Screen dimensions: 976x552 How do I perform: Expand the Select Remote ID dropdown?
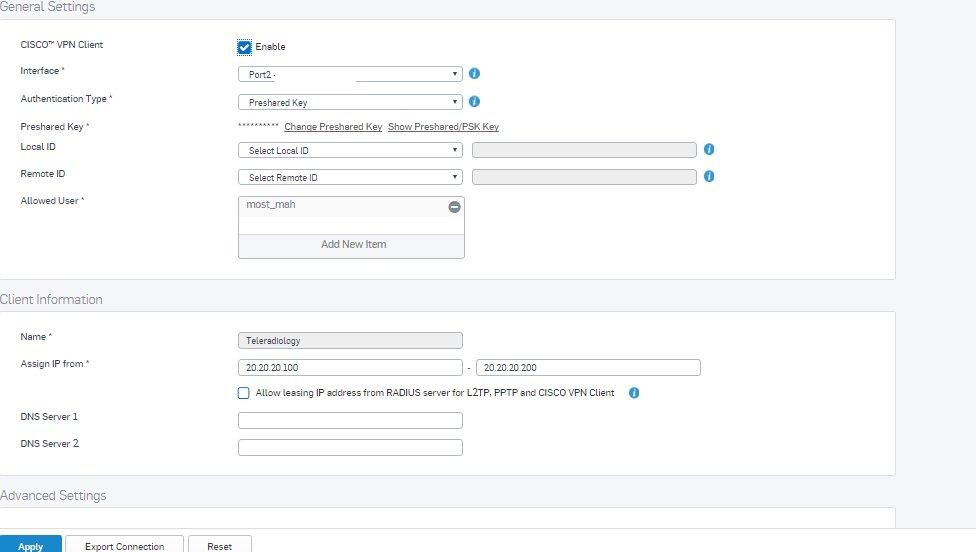click(350, 177)
